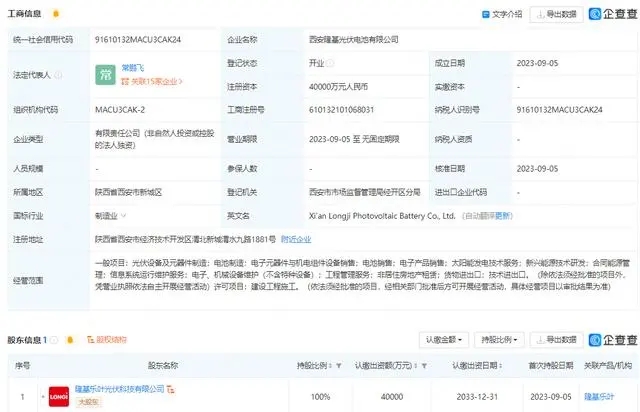The image size is (640, 412).
Task: Expand 关联15家企业 related companies link
Action: coord(152,83)
